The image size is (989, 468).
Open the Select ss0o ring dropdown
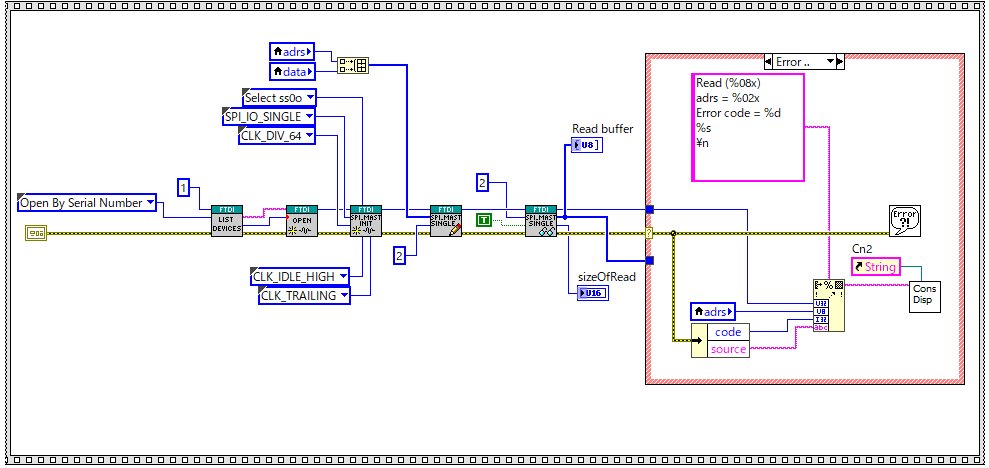(x=310, y=97)
